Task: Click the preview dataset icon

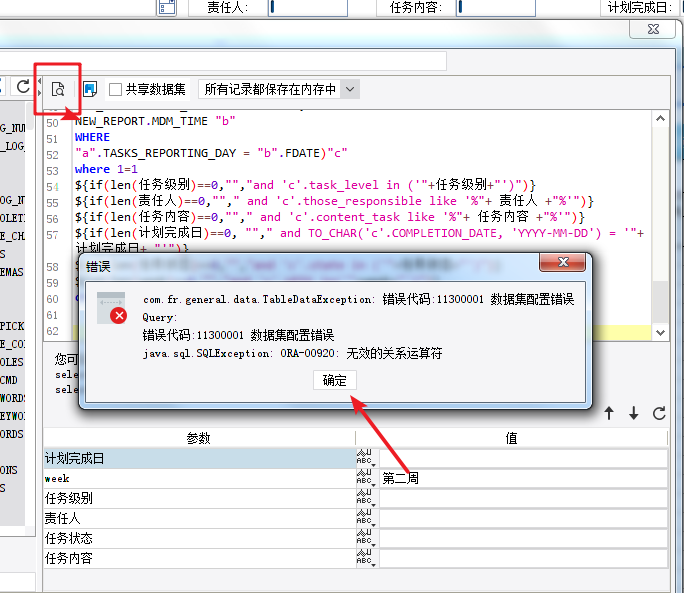Action: tap(58, 89)
